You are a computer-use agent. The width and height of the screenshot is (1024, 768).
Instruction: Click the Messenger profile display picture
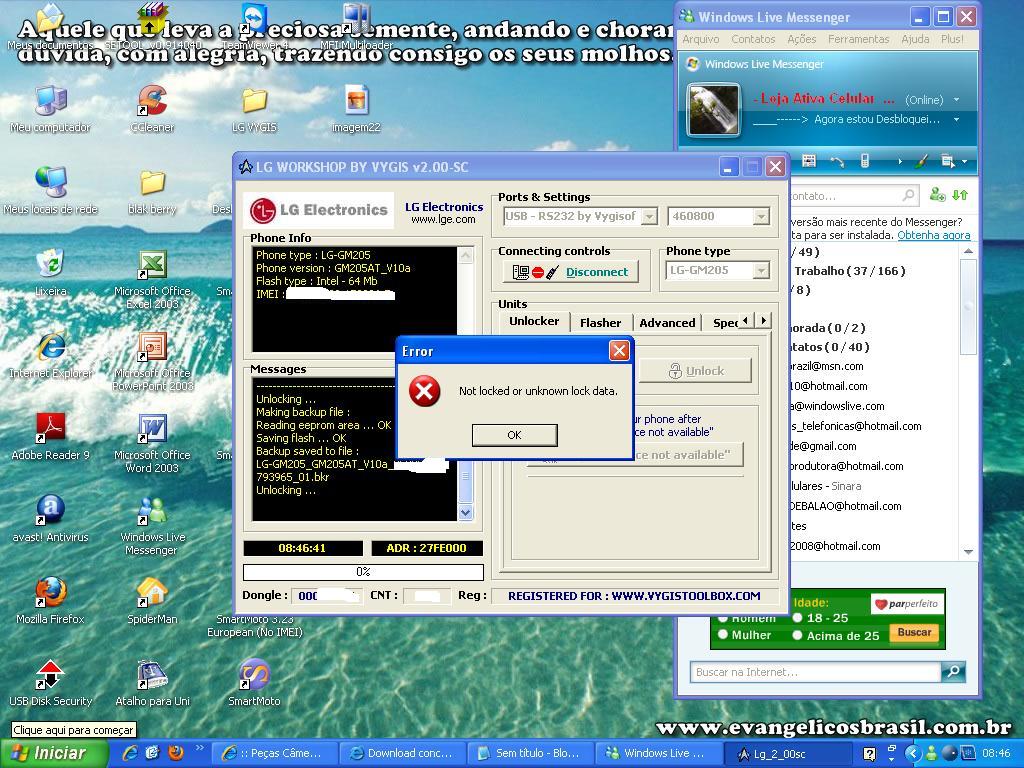tap(714, 110)
